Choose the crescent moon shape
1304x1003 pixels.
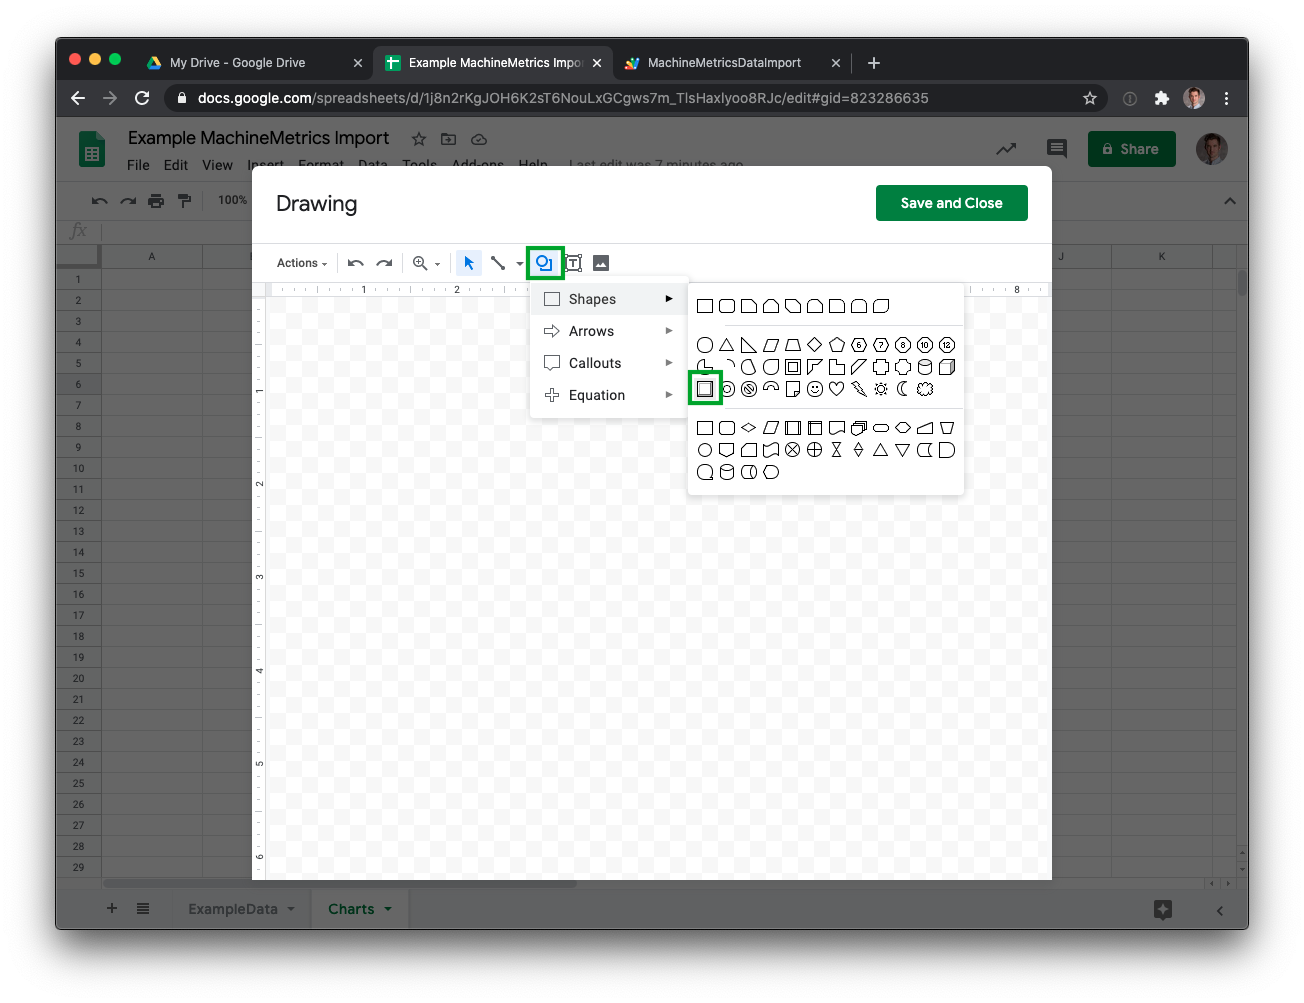tap(903, 389)
